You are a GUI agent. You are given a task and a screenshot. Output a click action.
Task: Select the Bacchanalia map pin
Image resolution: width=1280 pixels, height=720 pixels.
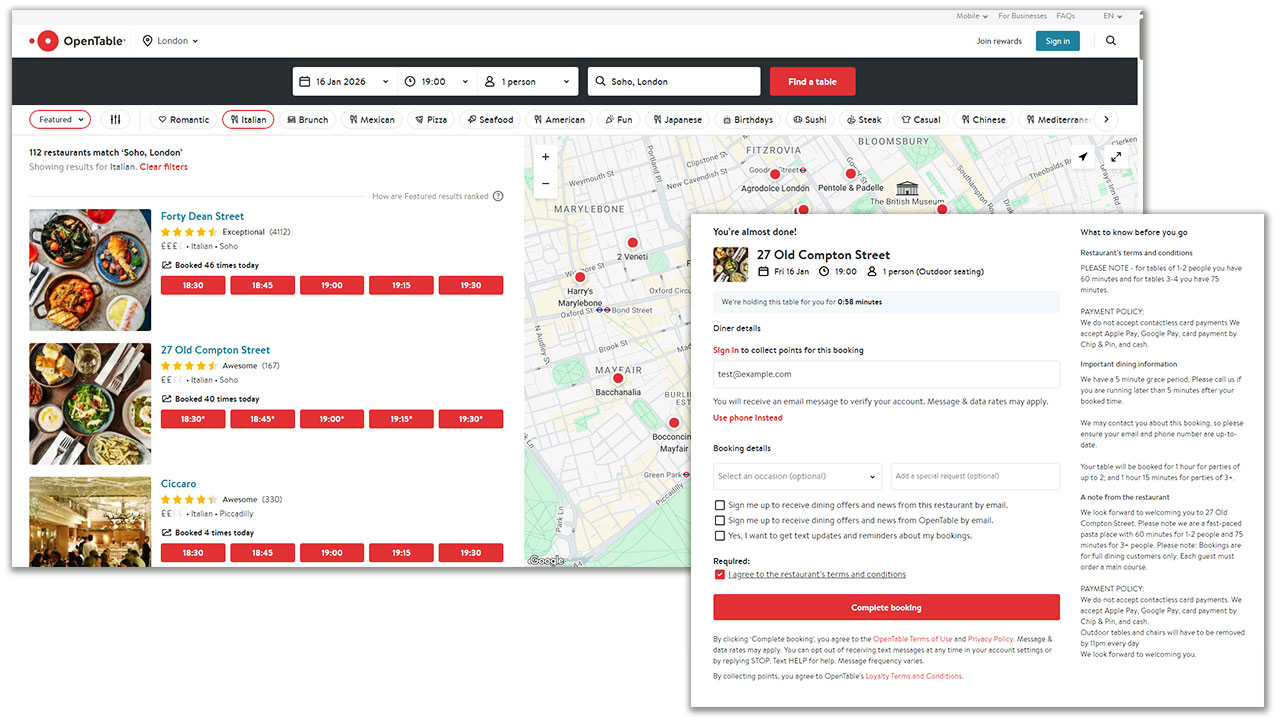tap(618, 378)
